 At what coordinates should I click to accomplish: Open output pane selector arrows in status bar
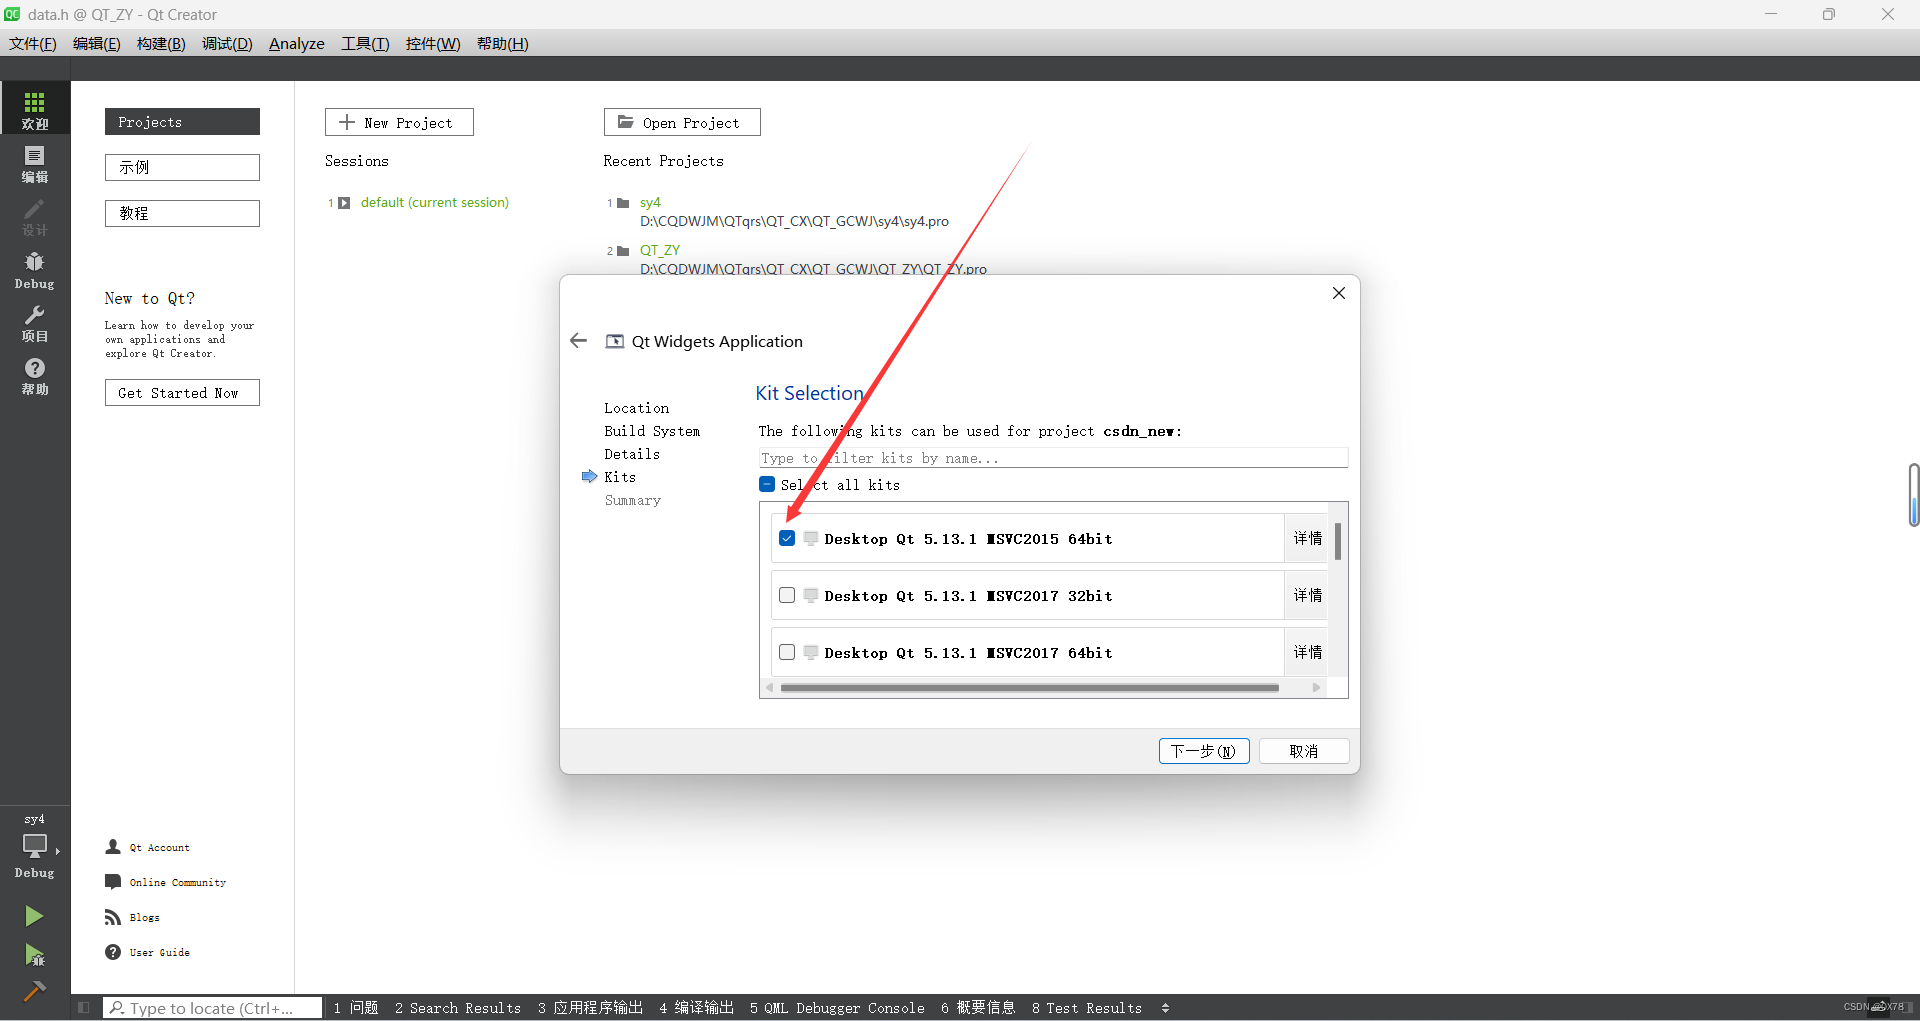click(1165, 1008)
